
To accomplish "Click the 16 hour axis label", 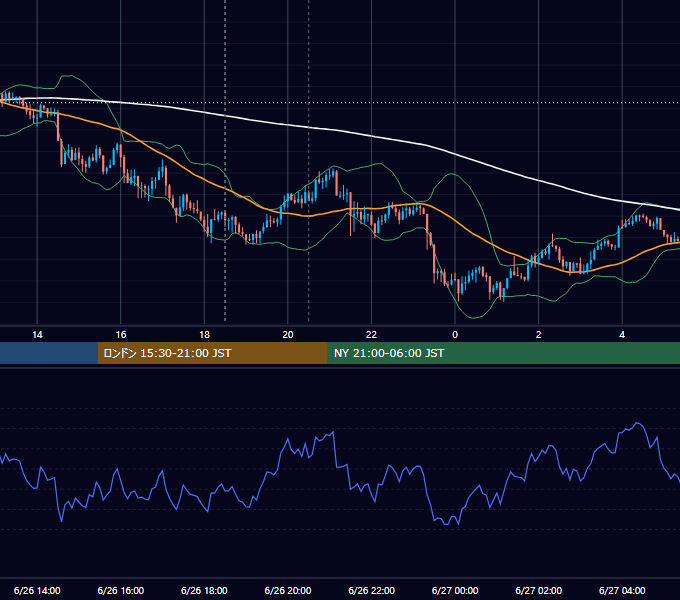I will [x=121, y=335].
